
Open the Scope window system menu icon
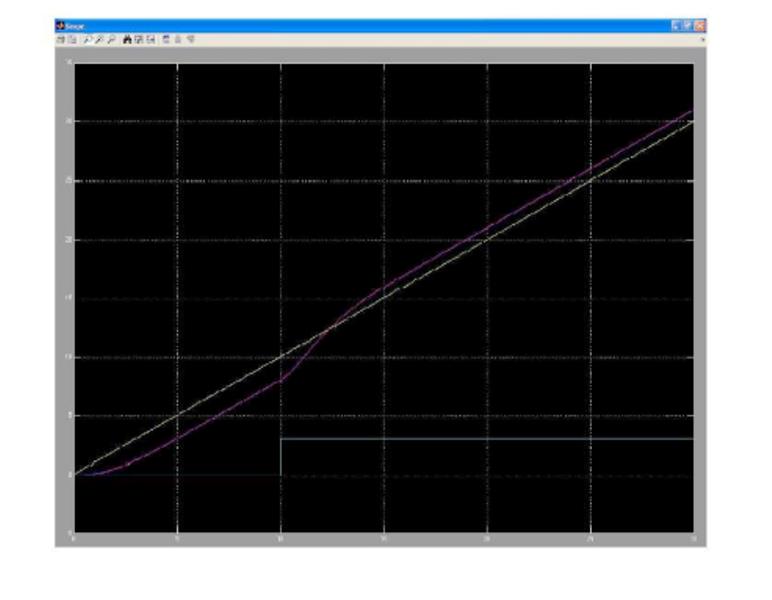(59, 26)
